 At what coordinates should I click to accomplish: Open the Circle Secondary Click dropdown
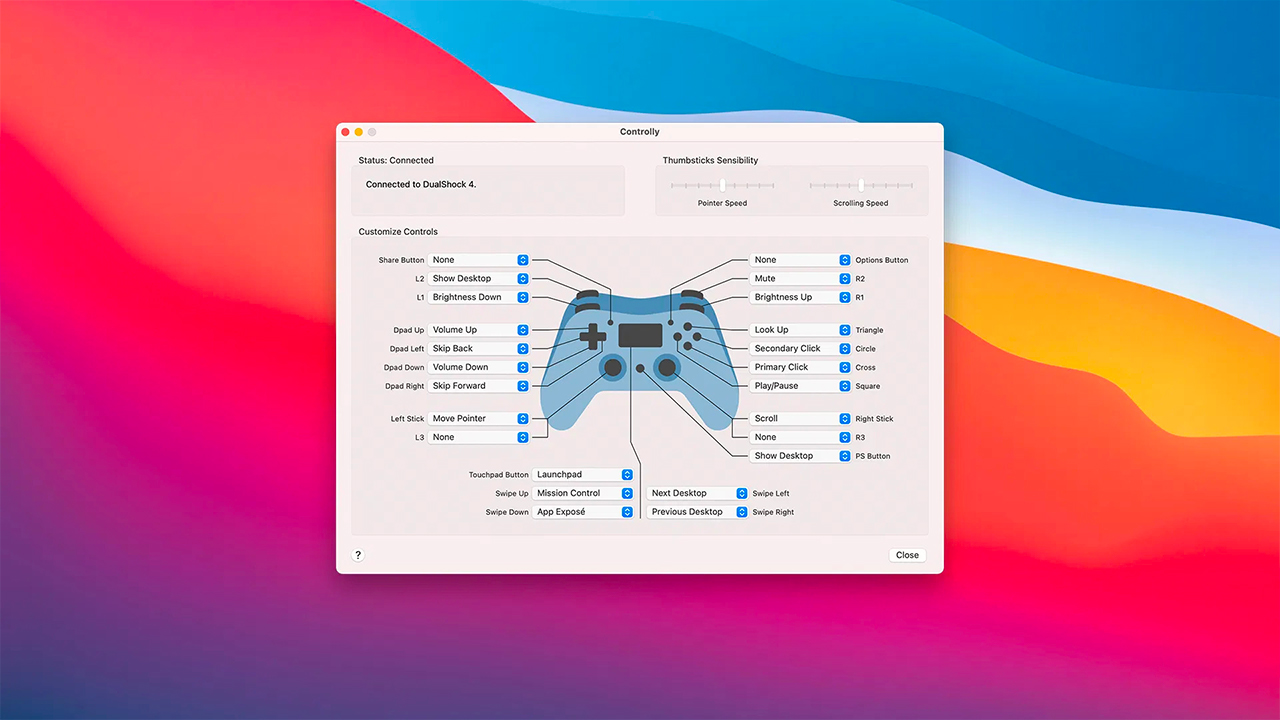pyautogui.click(x=801, y=349)
